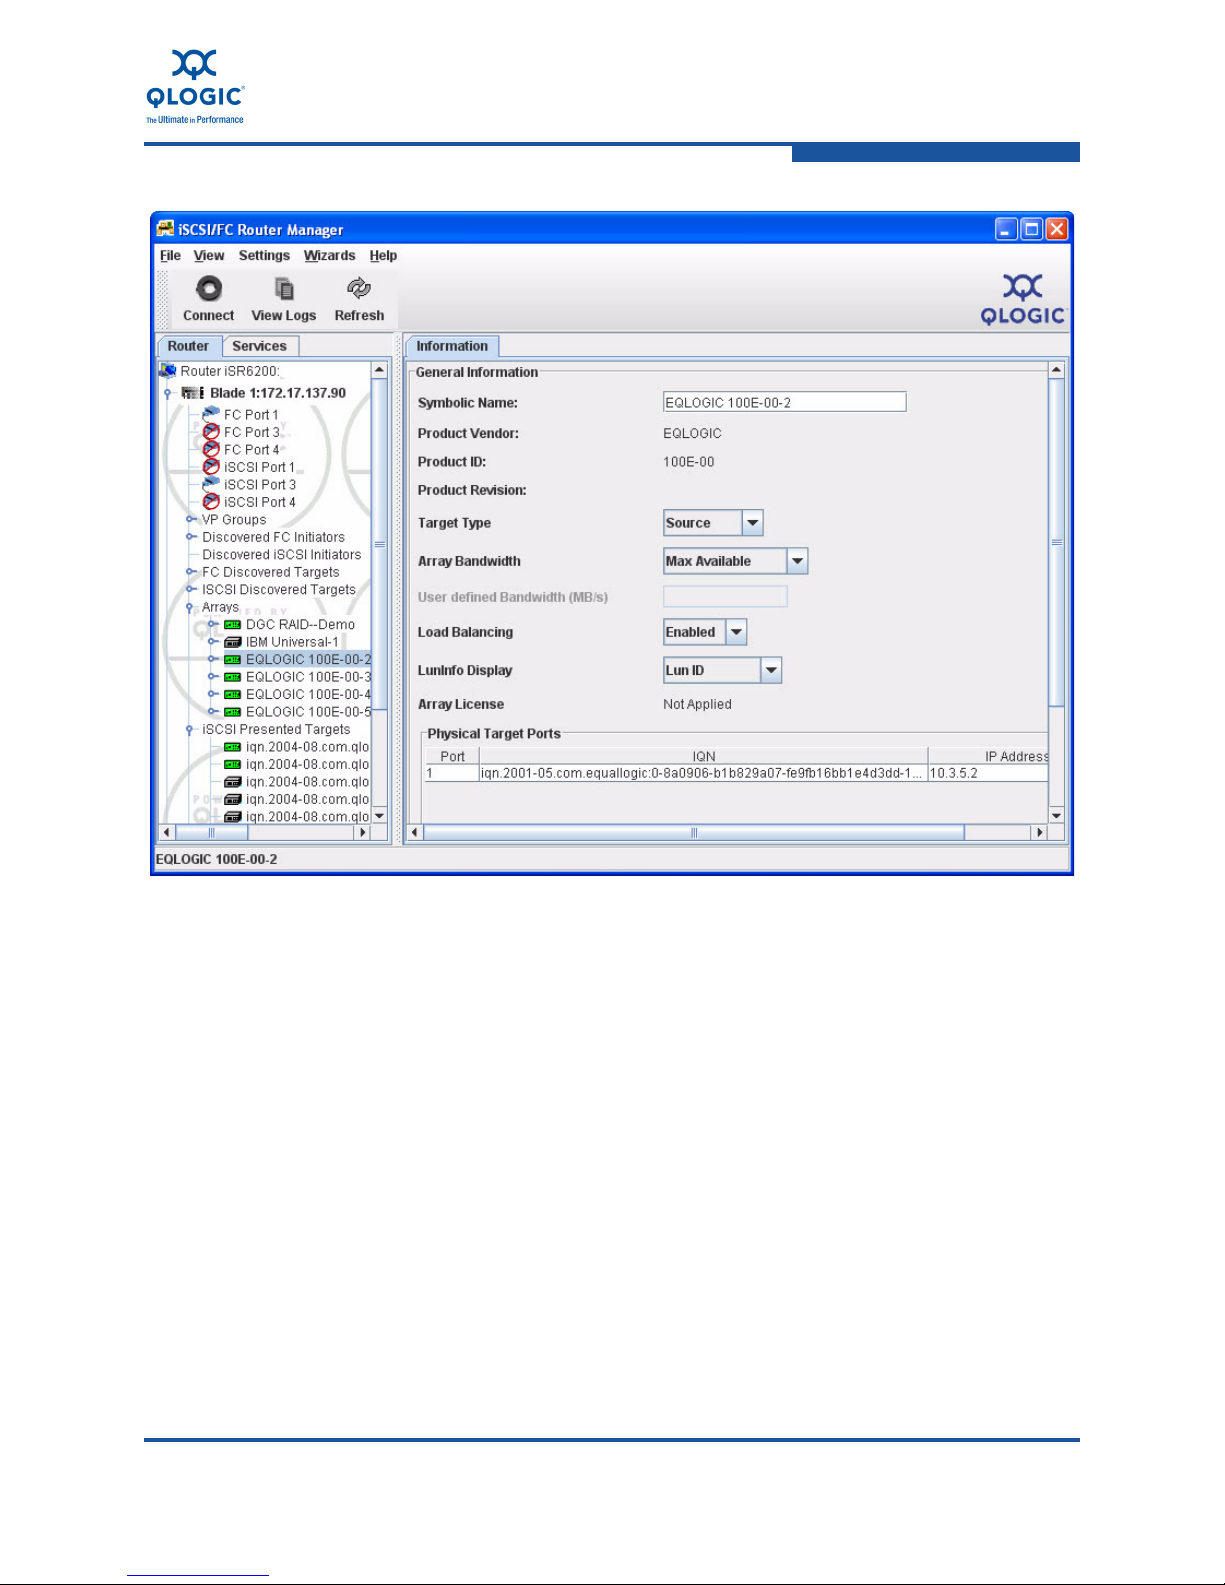Click the iqn.2001-05.com.equallogic IQN cell
The width and height of the screenshot is (1225, 1585).
coord(702,773)
